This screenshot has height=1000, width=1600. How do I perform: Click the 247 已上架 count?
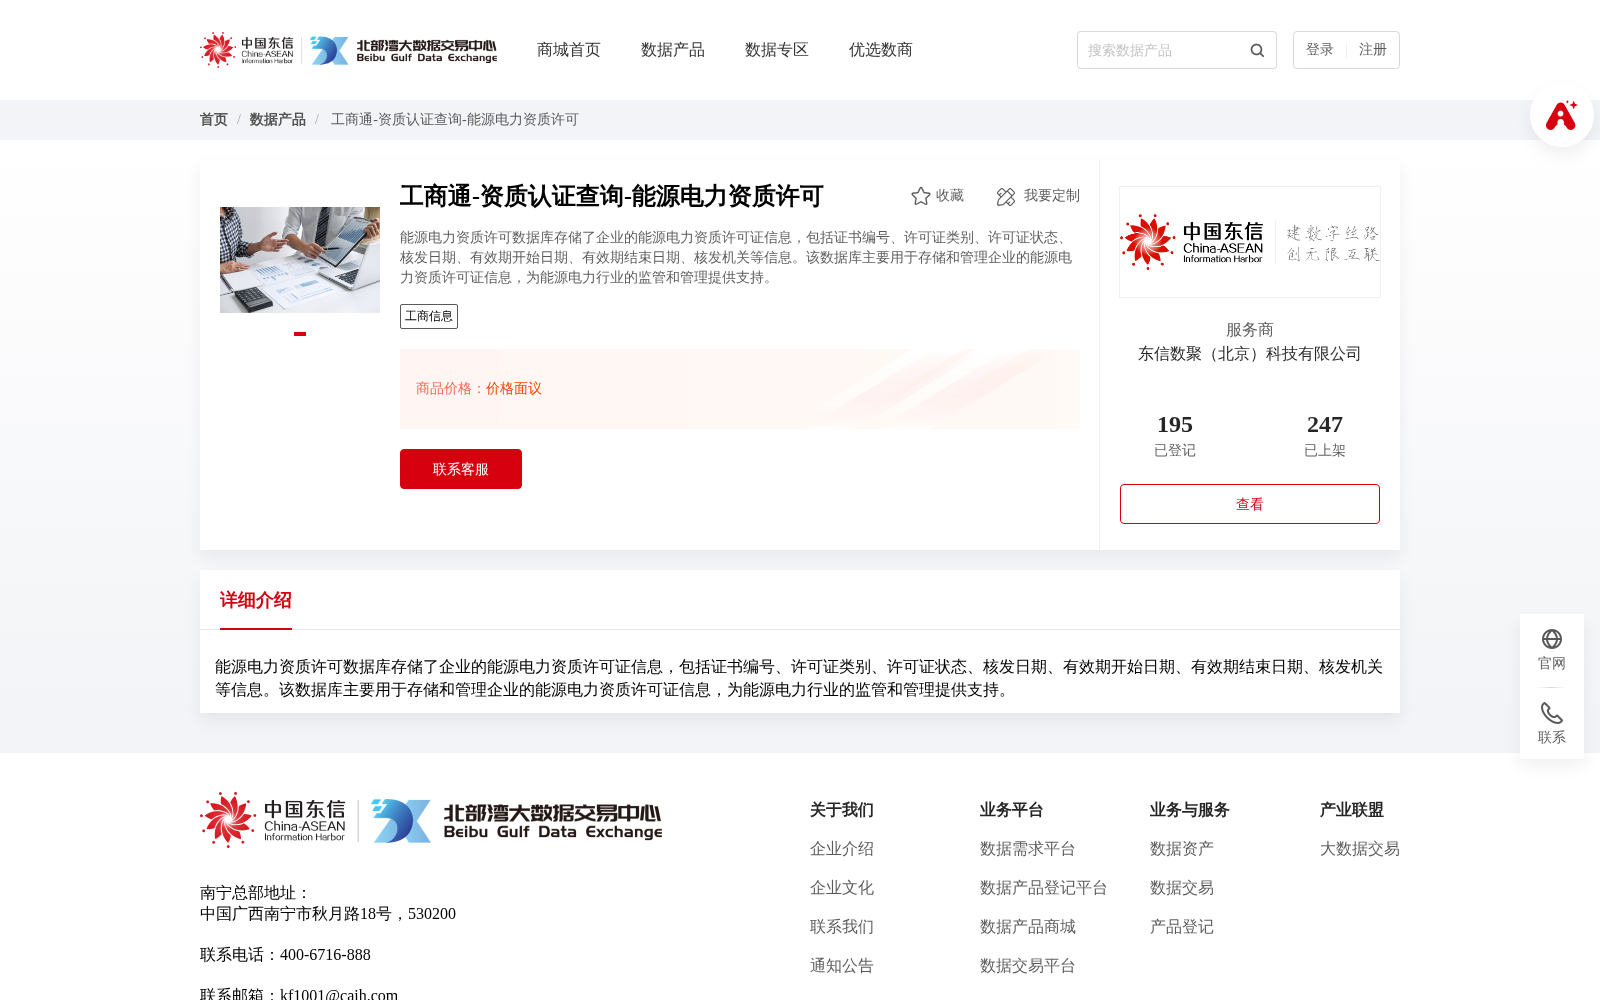[1325, 436]
